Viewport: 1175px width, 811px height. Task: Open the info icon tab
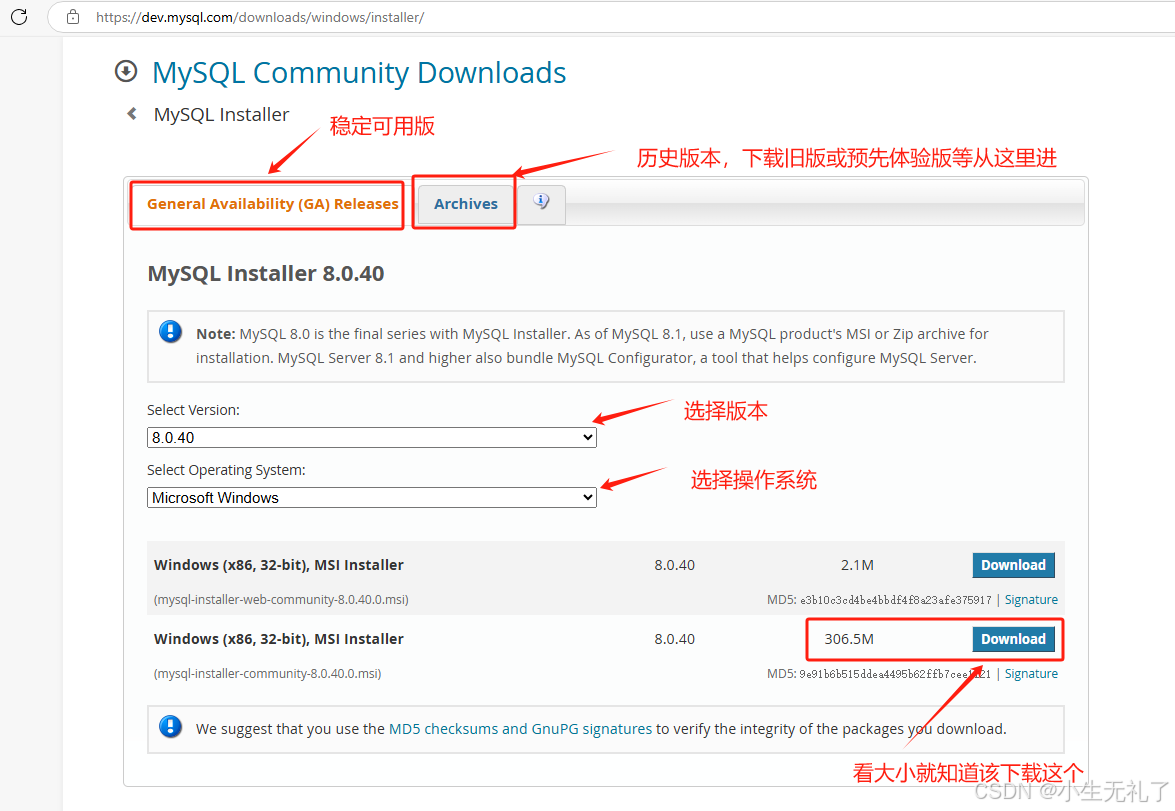(541, 202)
